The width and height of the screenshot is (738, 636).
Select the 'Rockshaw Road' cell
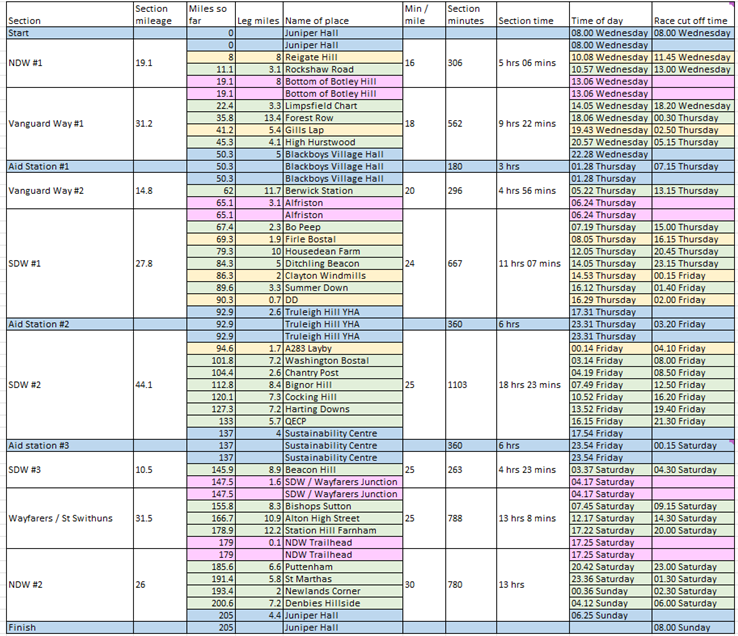click(343, 70)
